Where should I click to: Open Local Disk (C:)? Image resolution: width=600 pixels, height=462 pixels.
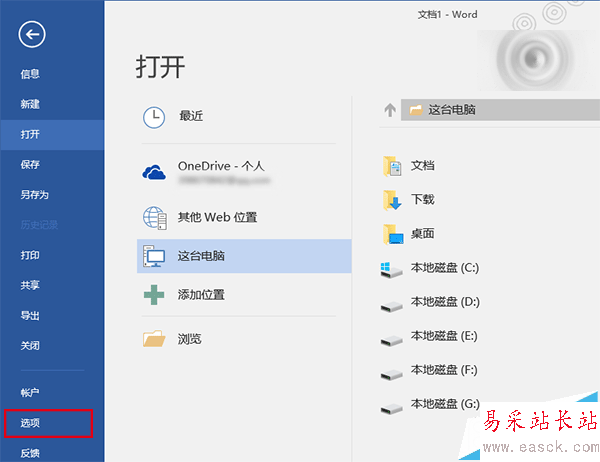(444, 268)
